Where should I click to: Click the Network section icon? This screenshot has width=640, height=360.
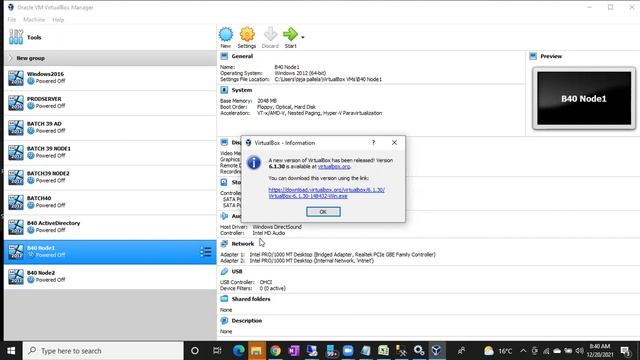tap(224, 244)
